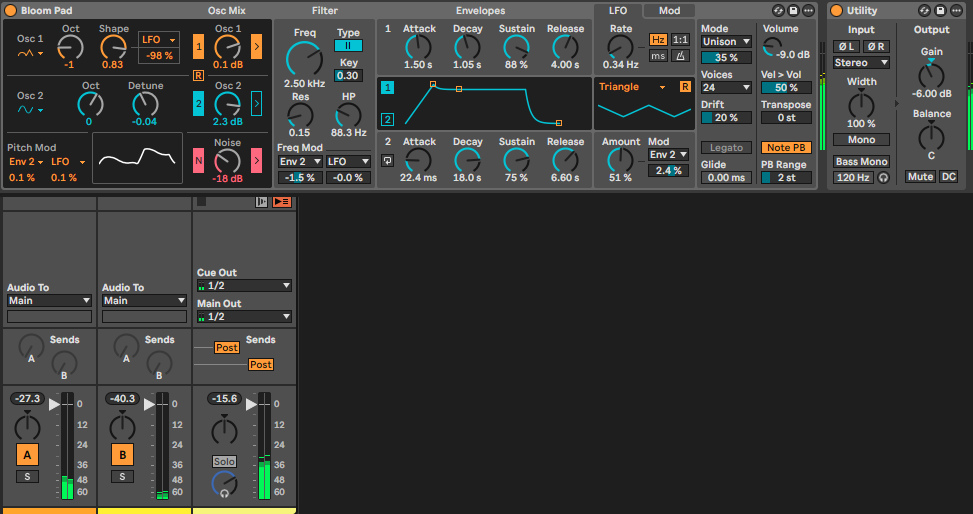
Task: Toggle the Bloom Pad device activator
Action: [11, 11]
